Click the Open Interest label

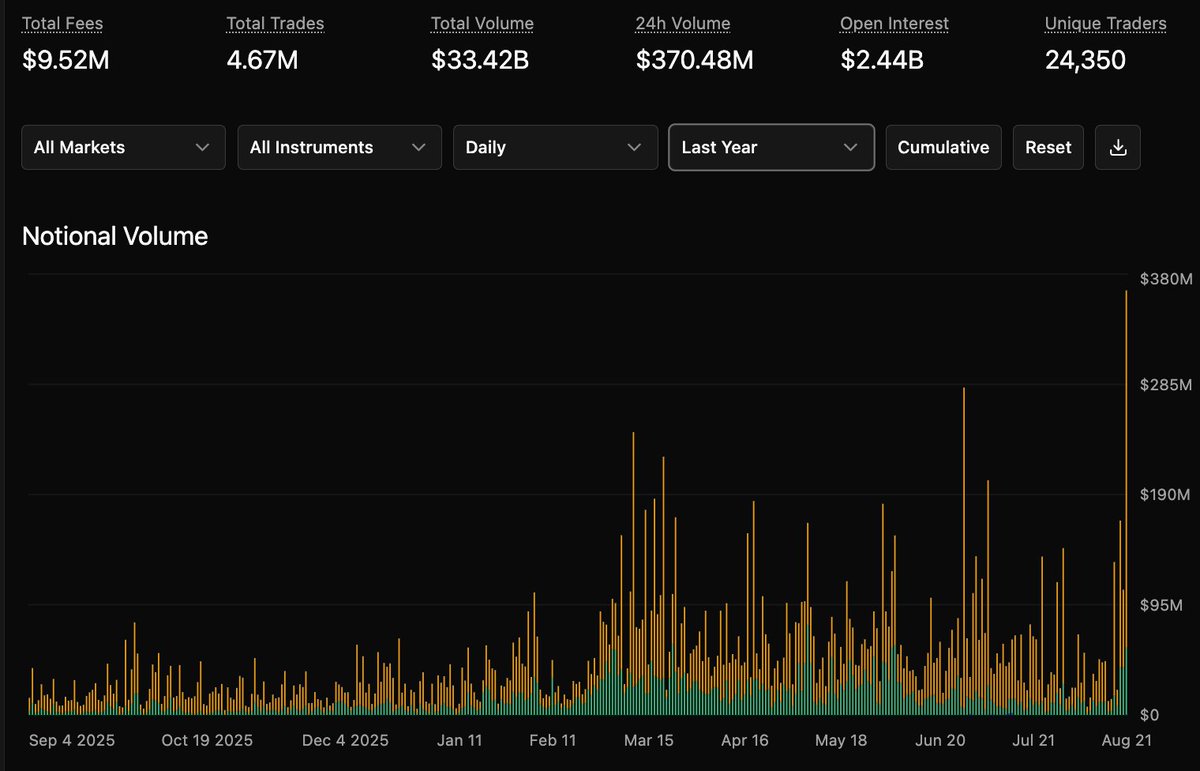[894, 23]
